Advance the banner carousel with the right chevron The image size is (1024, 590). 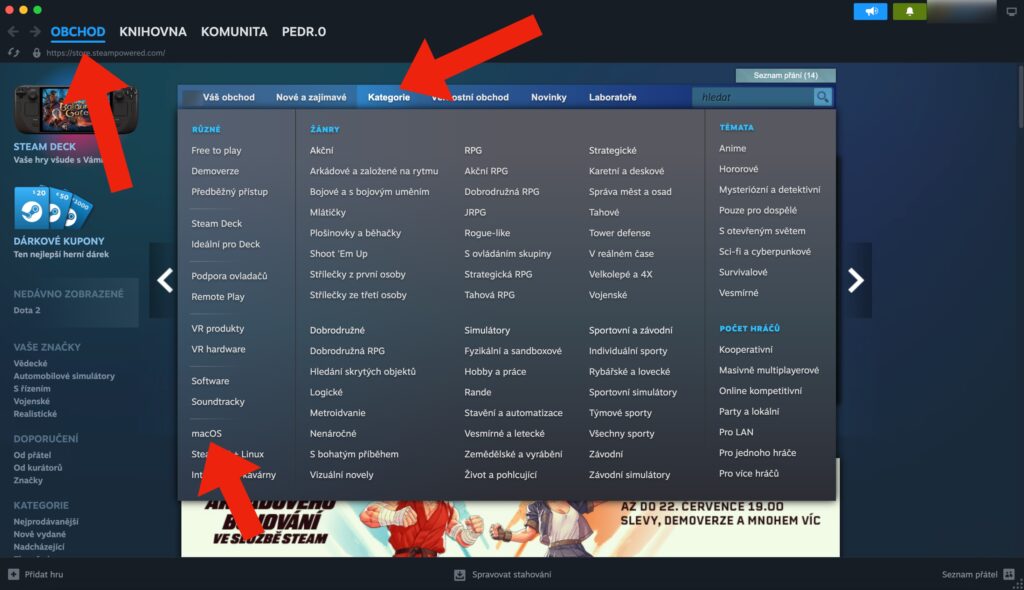pyautogui.click(x=855, y=280)
